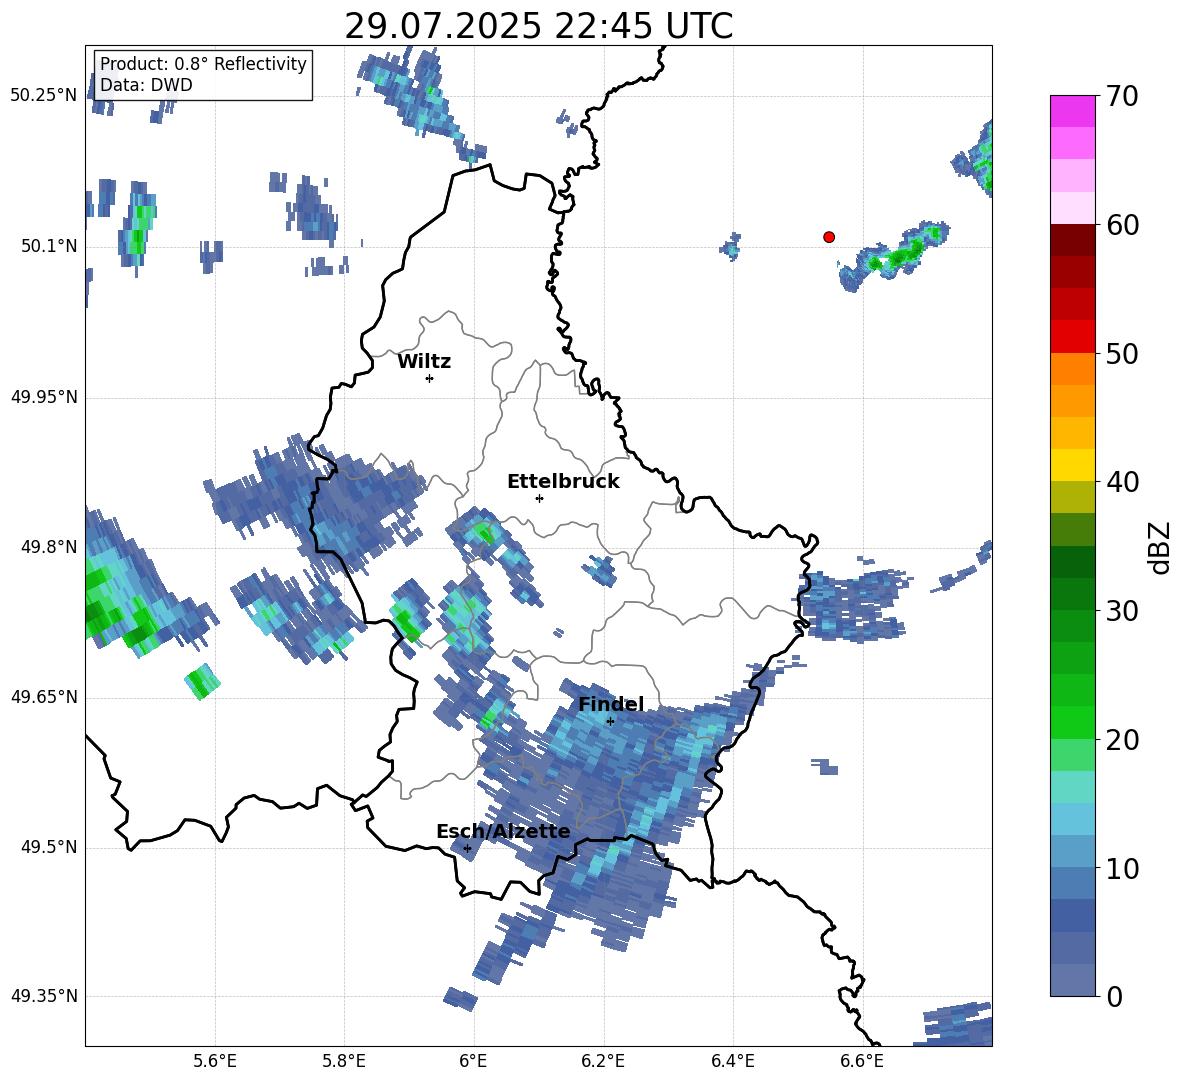Click the magenta top colorbar segment
The image size is (1184, 1081).
click(1072, 111)
